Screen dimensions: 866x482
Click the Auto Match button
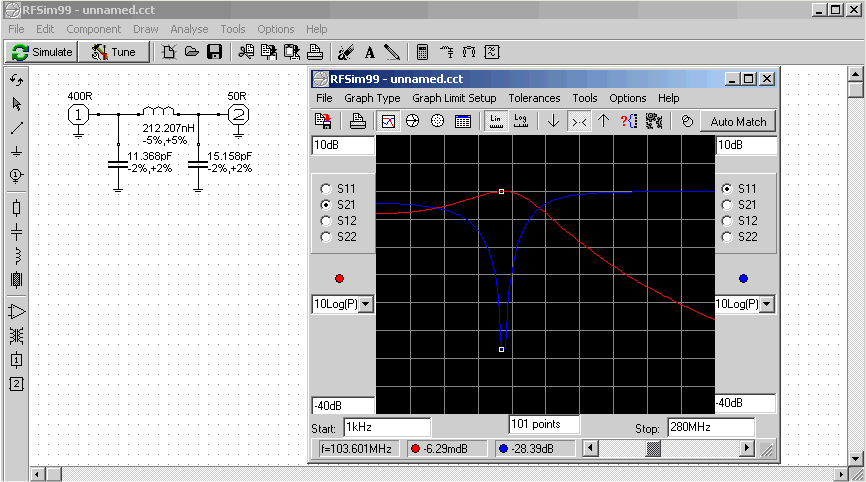click(737, 121)
